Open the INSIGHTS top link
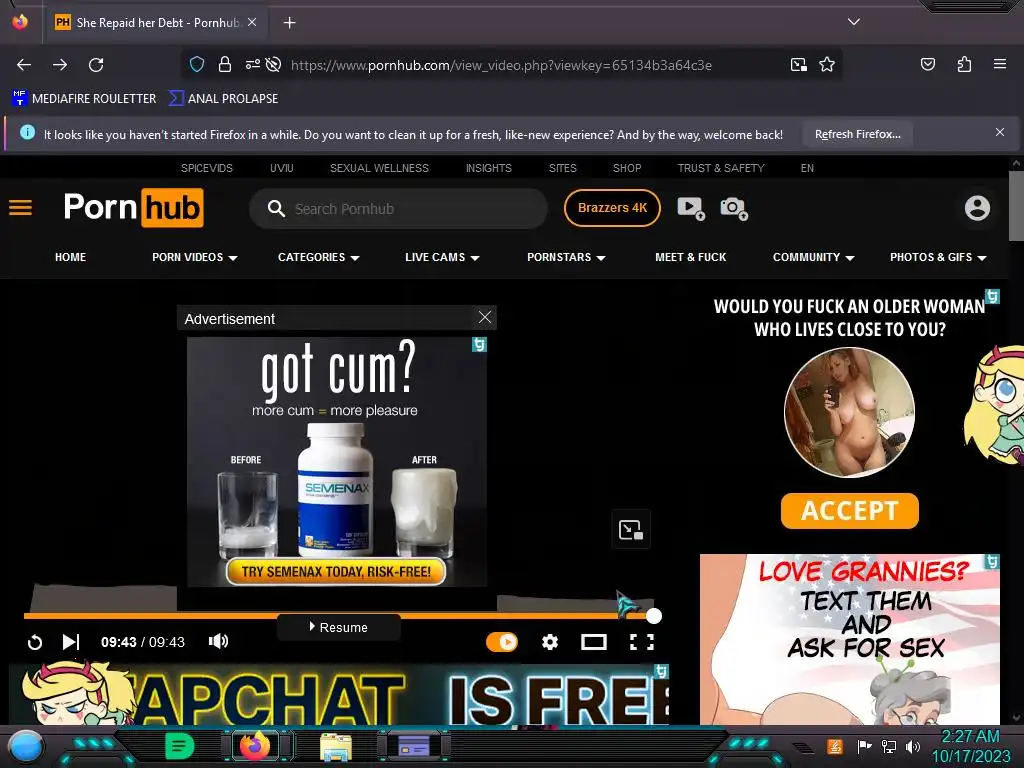Screen dimensions: 1024x768 pyautogui.click(x=488, y=168)
